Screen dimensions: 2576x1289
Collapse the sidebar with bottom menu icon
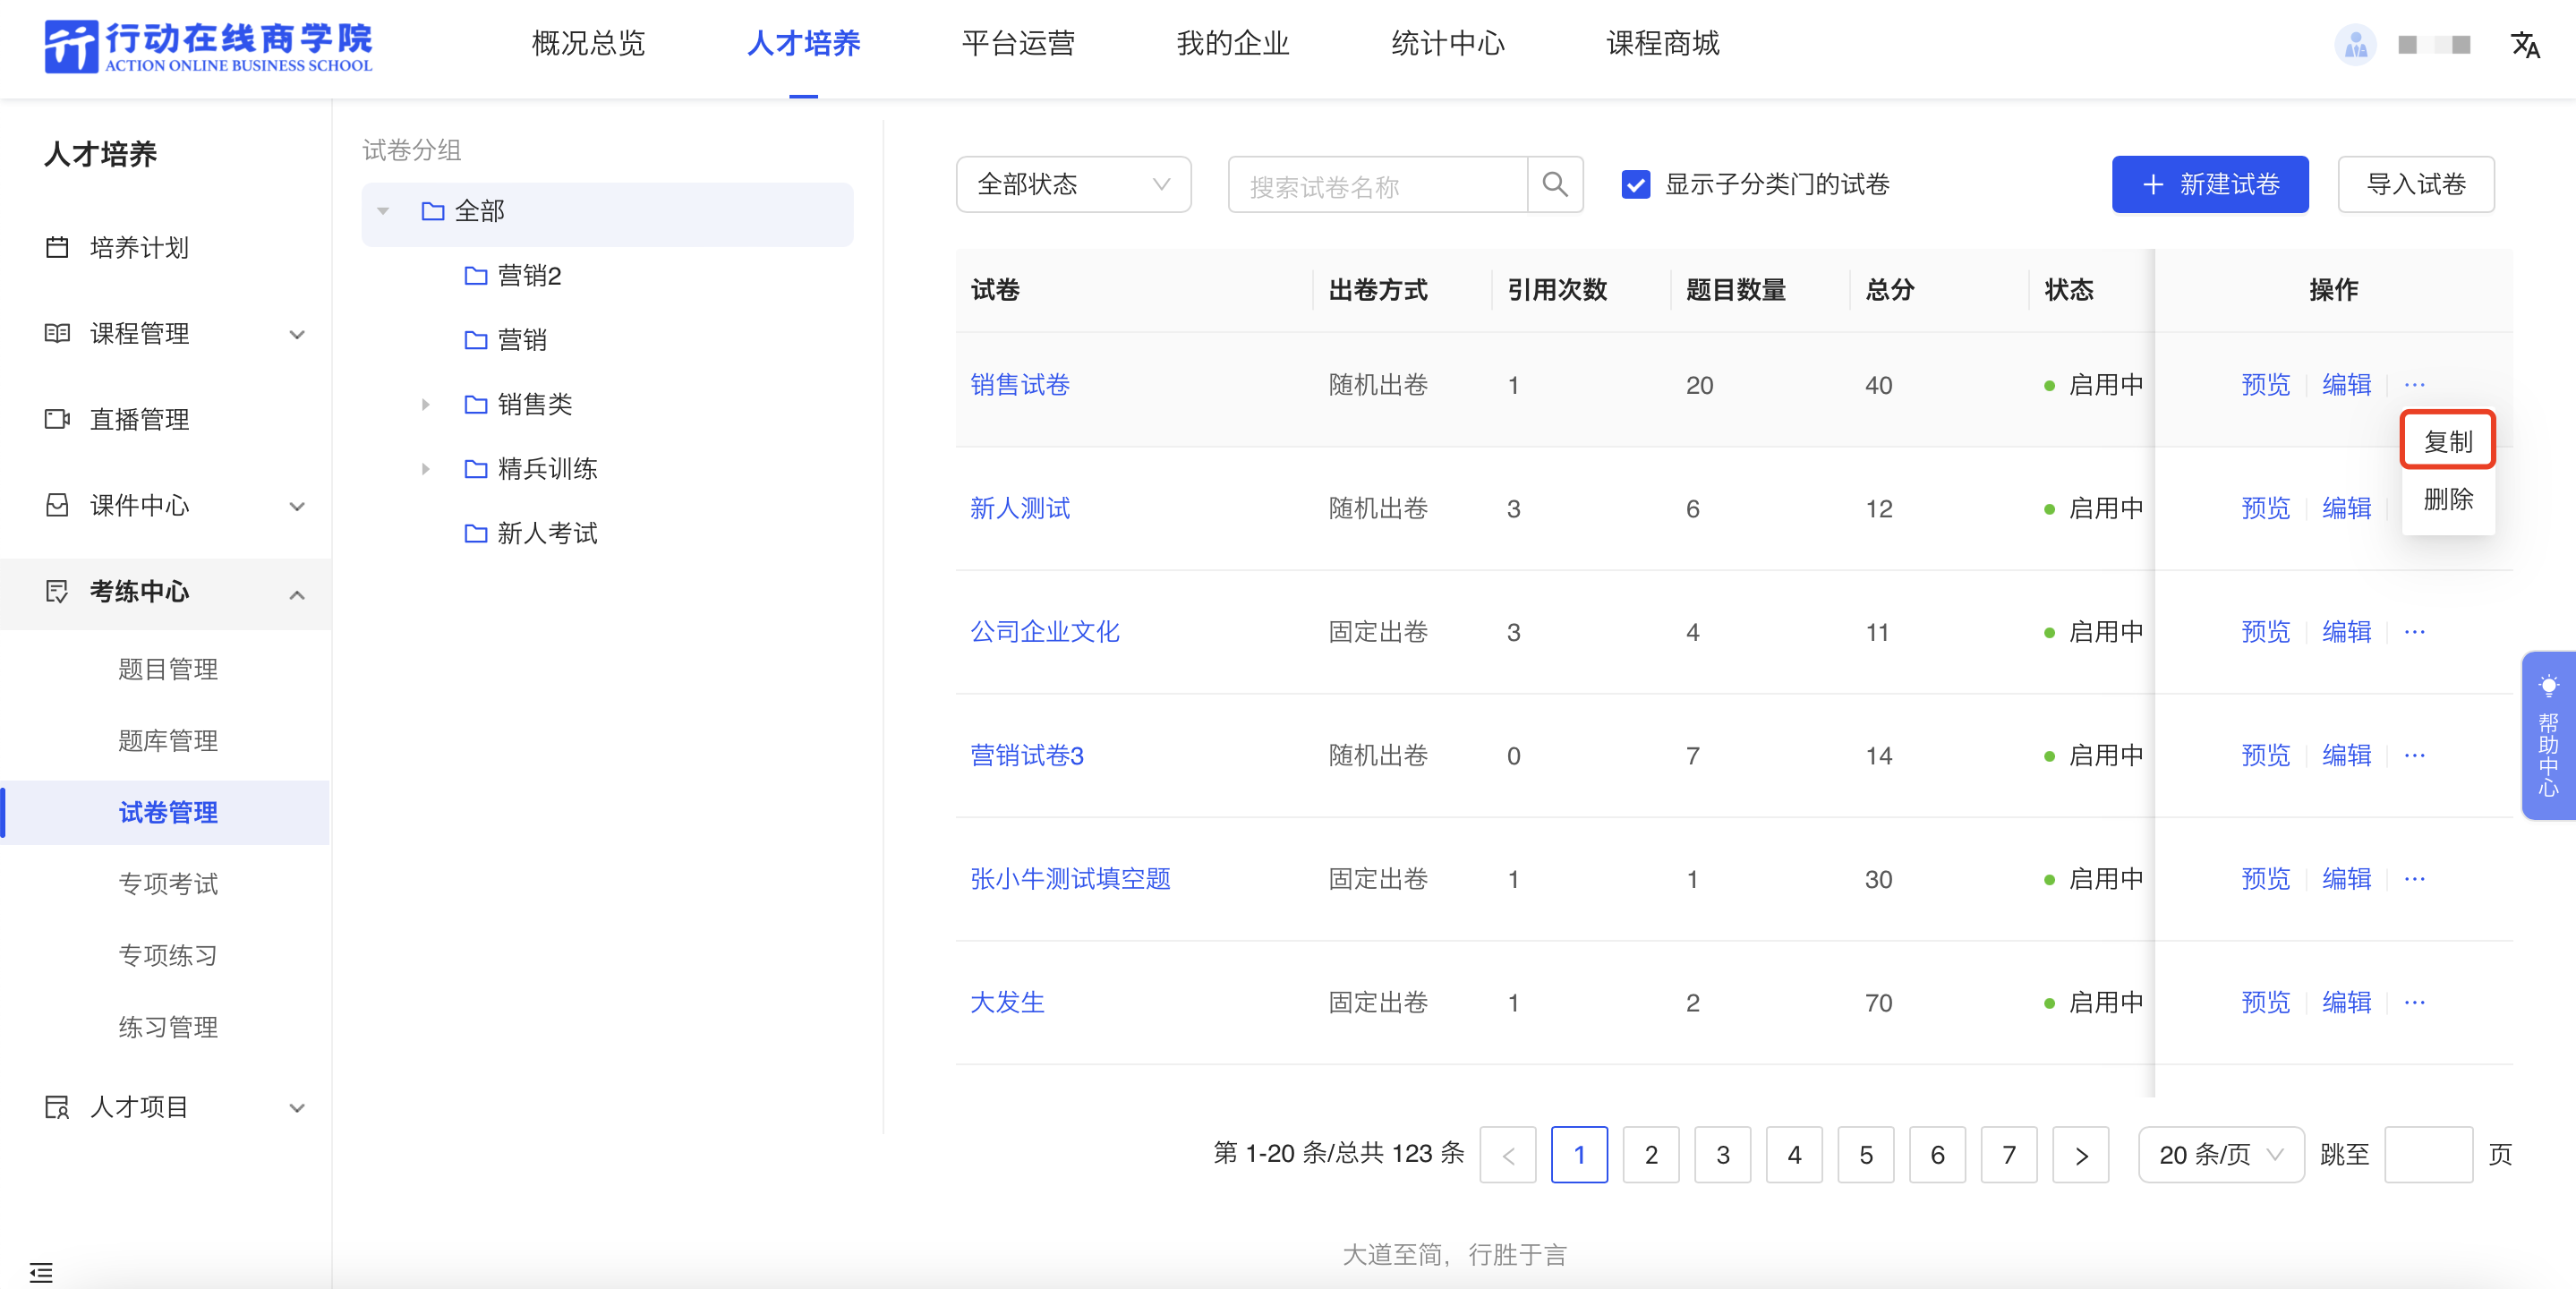pos(41,1272)
